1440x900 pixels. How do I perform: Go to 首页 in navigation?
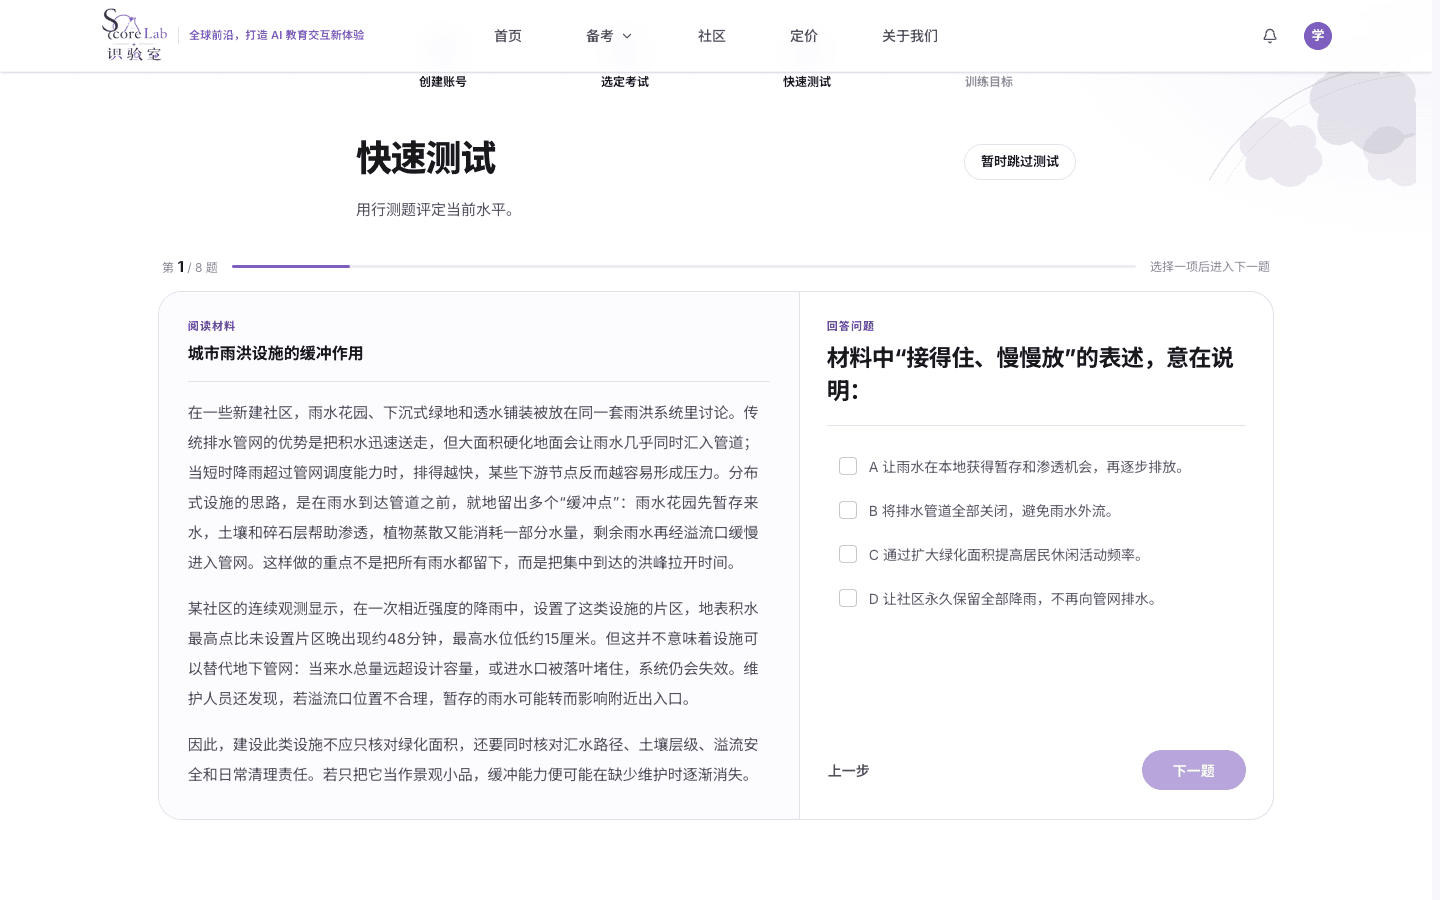(x=508, y=36)
